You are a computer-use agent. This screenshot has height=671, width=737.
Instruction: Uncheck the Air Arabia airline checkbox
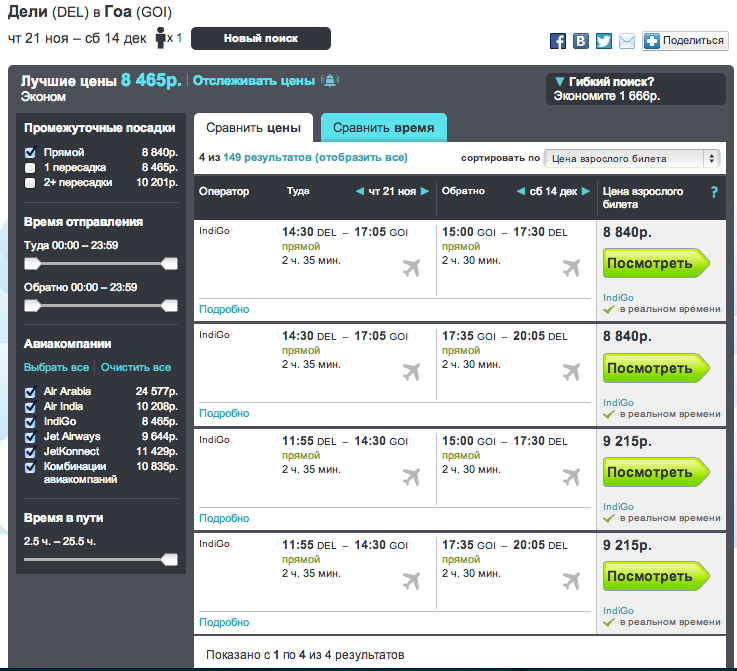[x=31, y=392]
